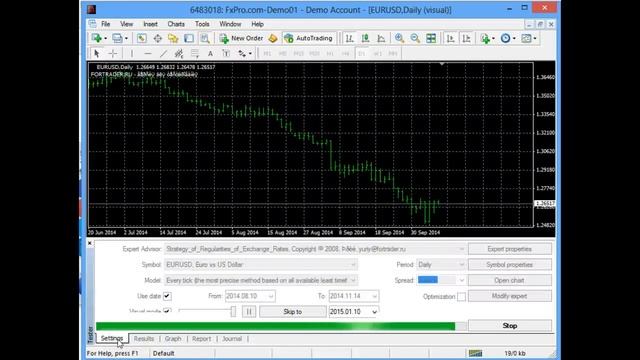Switch to the D1 timeframe button

click(x=362, y=53)
